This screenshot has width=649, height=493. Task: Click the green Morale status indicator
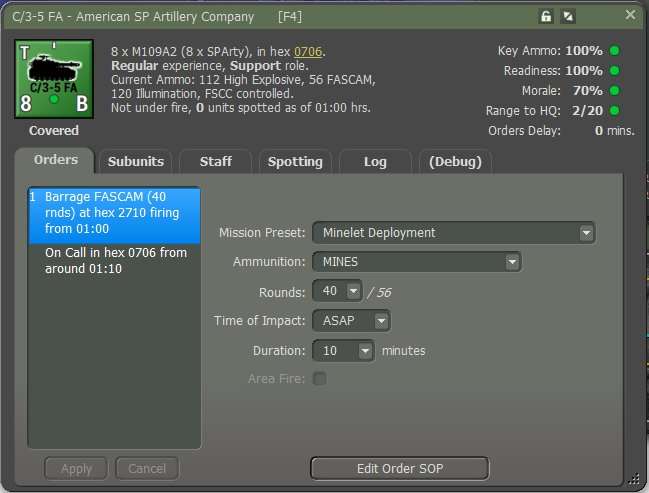pos(614,91)
